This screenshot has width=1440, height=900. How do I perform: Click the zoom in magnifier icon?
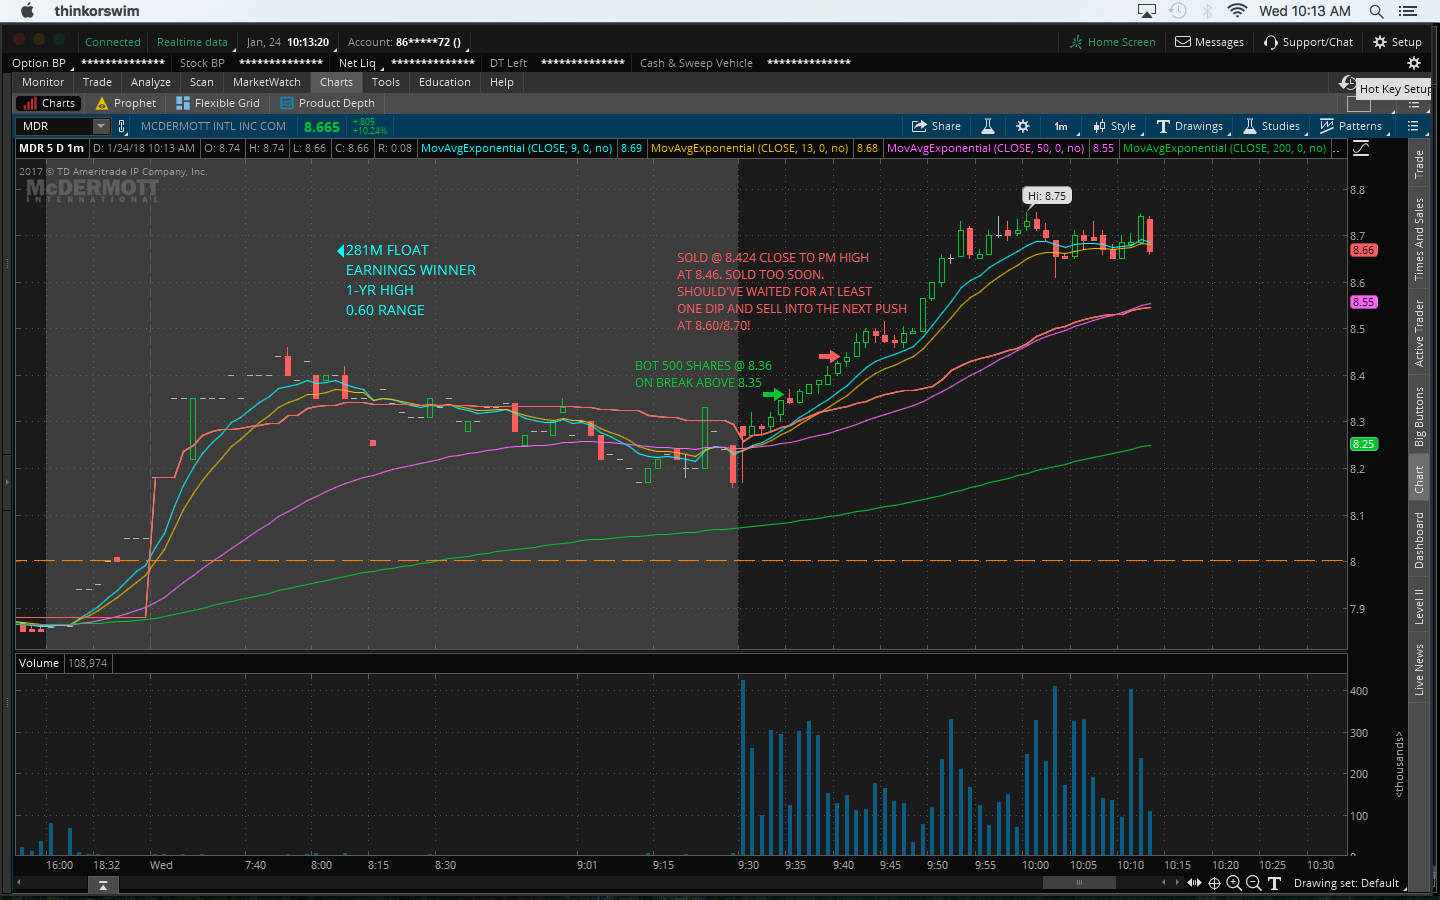click(1234, 883)
